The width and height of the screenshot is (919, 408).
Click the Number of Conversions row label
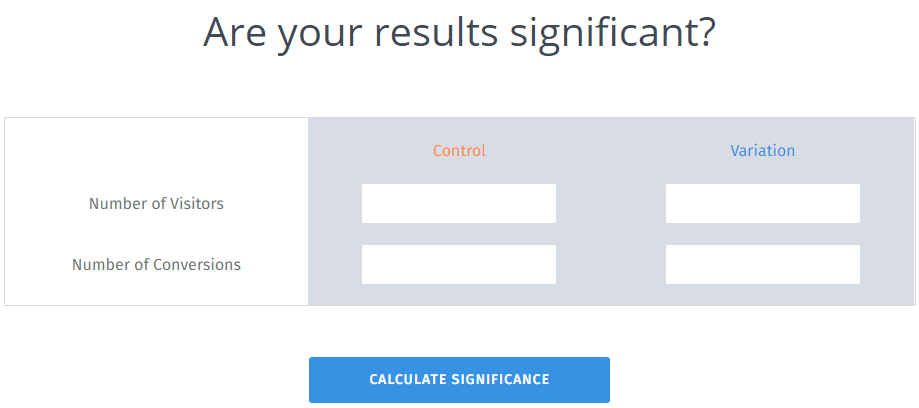(156, 265)
